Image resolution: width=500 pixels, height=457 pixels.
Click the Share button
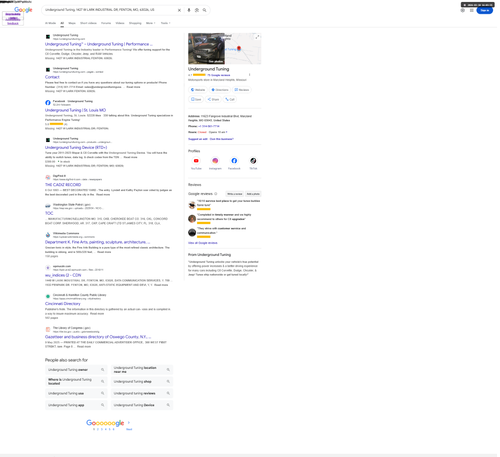tap(213, 99)
